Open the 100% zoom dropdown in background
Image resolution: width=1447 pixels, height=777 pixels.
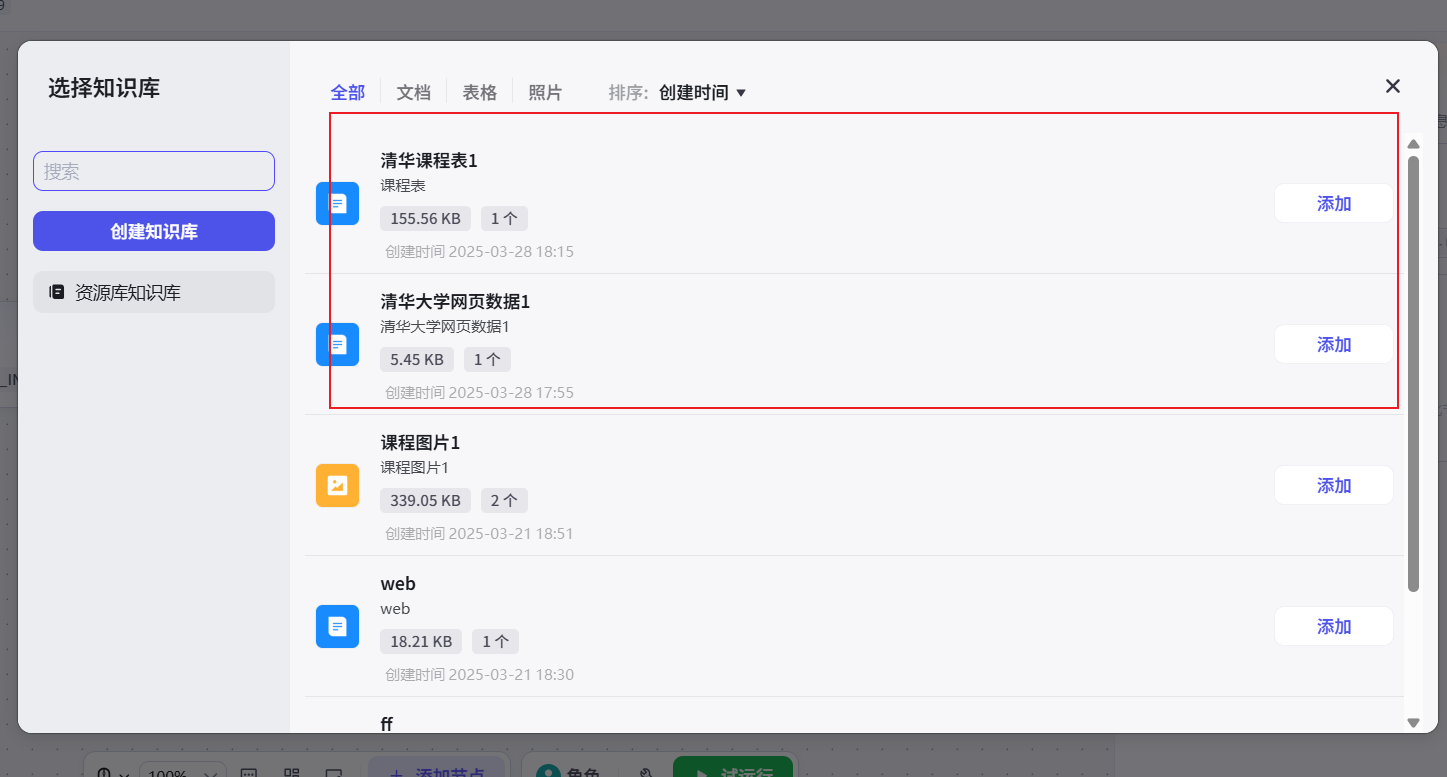181,771
